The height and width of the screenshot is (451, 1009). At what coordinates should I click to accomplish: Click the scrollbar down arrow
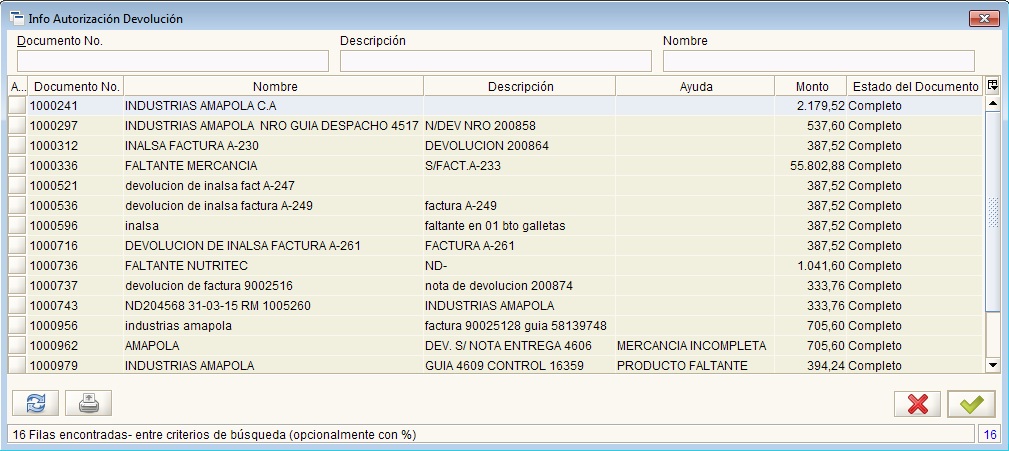[x=993, y=365]
